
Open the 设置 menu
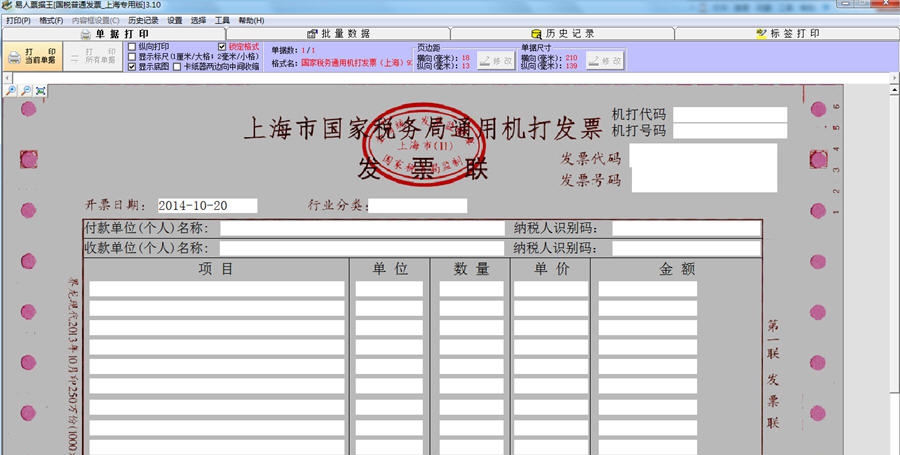click(x=174, y=21)
